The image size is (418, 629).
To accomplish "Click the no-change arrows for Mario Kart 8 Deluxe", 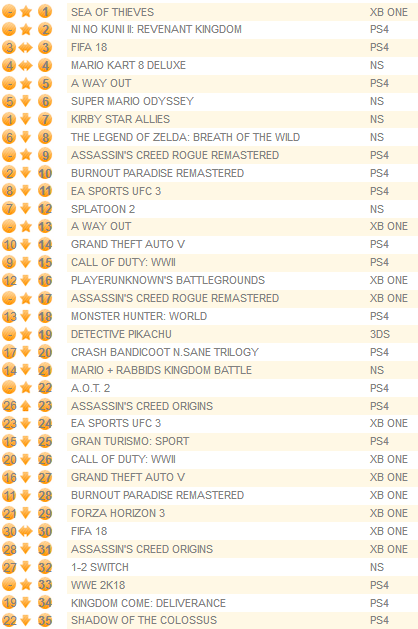I will coord(26,65).
